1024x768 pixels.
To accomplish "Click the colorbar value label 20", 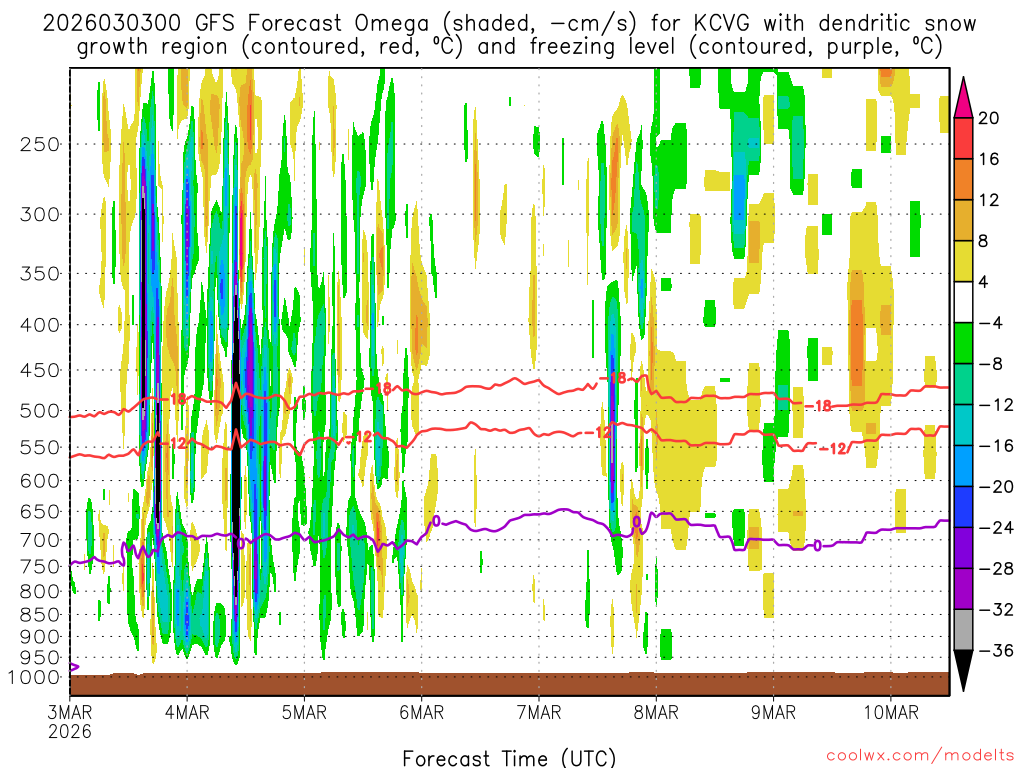I will click(x=989, y=118).
